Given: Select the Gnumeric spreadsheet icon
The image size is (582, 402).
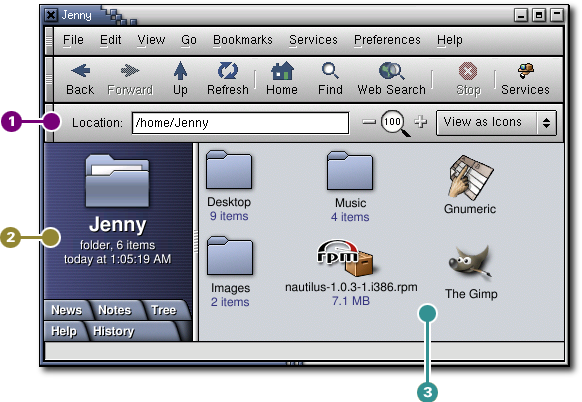Looking at the screenshot, I should (x=470, y=177).
